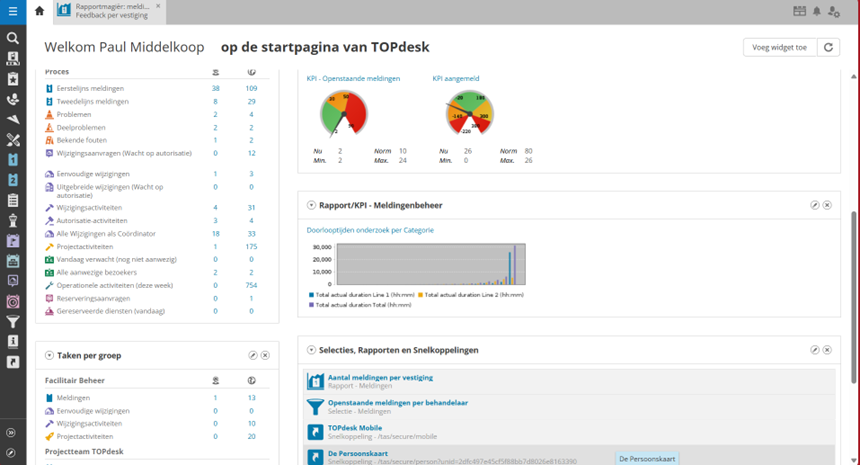
Task: Switch to the Rapportmagiër tab
Action: pyautogui.click(x=108, y=11)
